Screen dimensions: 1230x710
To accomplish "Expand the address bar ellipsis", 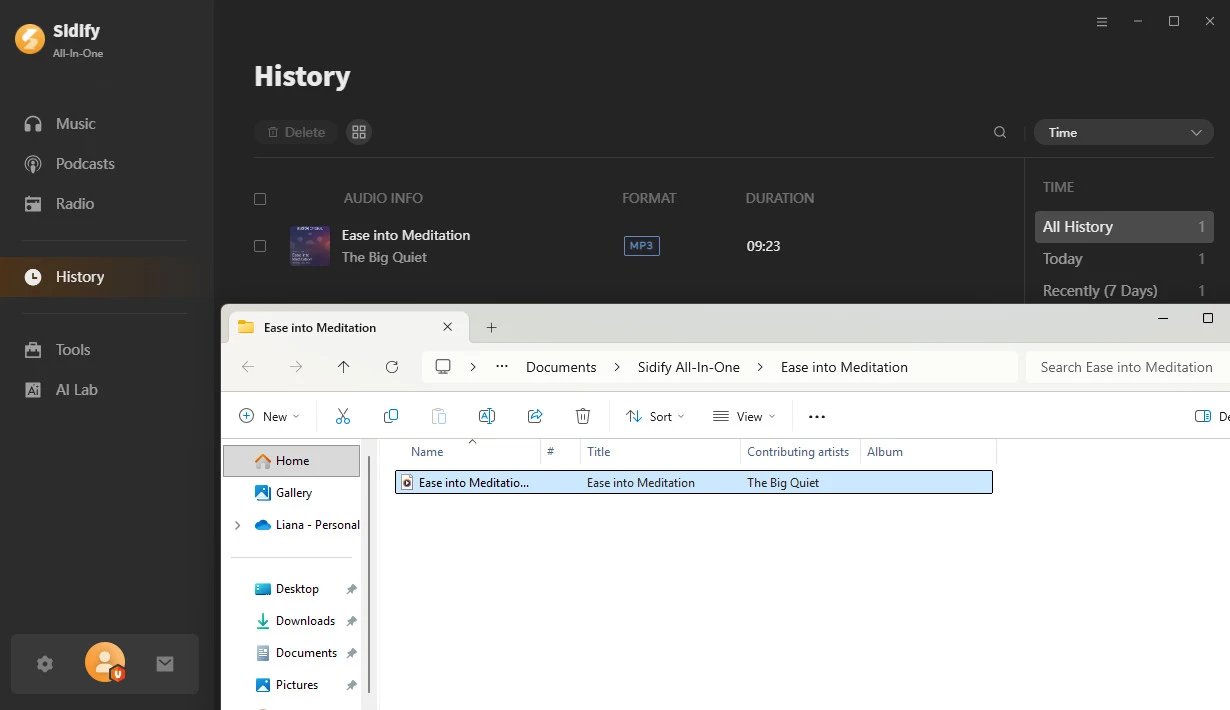I will click(502, 367).
